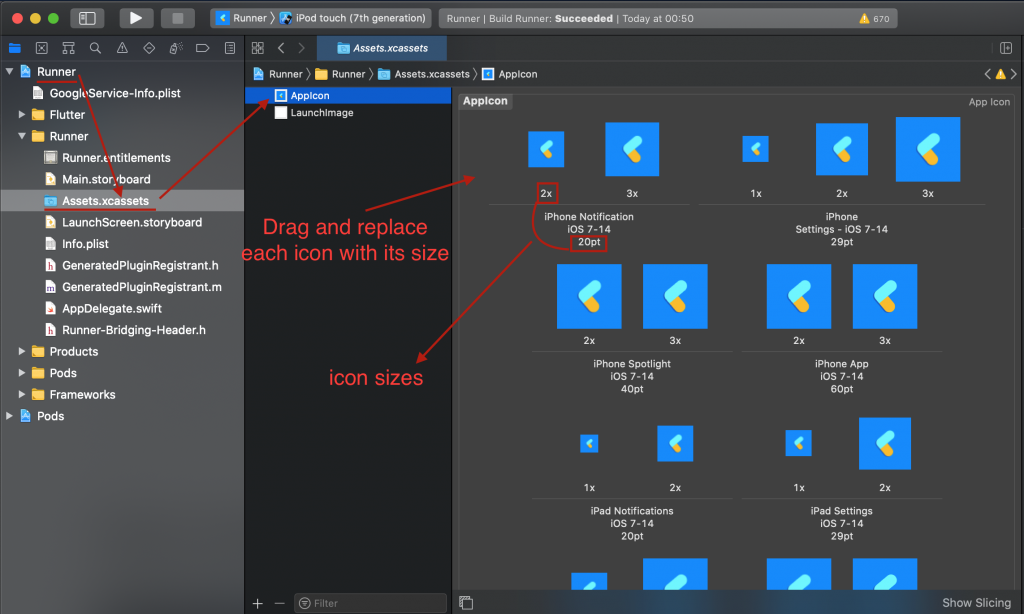Click Runner folder in the breadcrumb bar
Screen dimensions: 1024x614
[340, 74]
